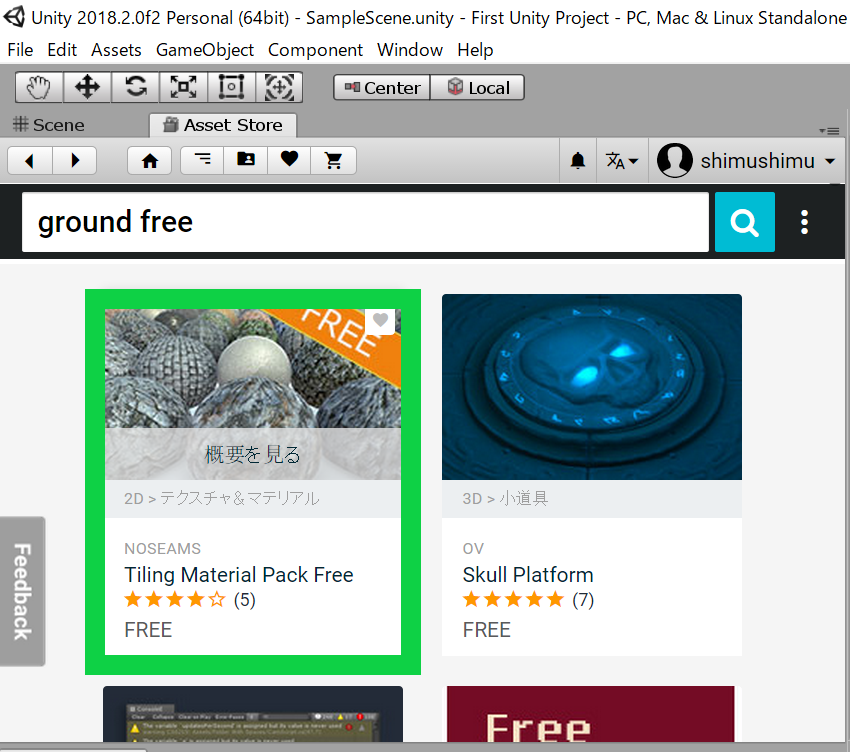Select the Rotate tool
The width and height of the screenshot is (850, 752).
(135, 88)
